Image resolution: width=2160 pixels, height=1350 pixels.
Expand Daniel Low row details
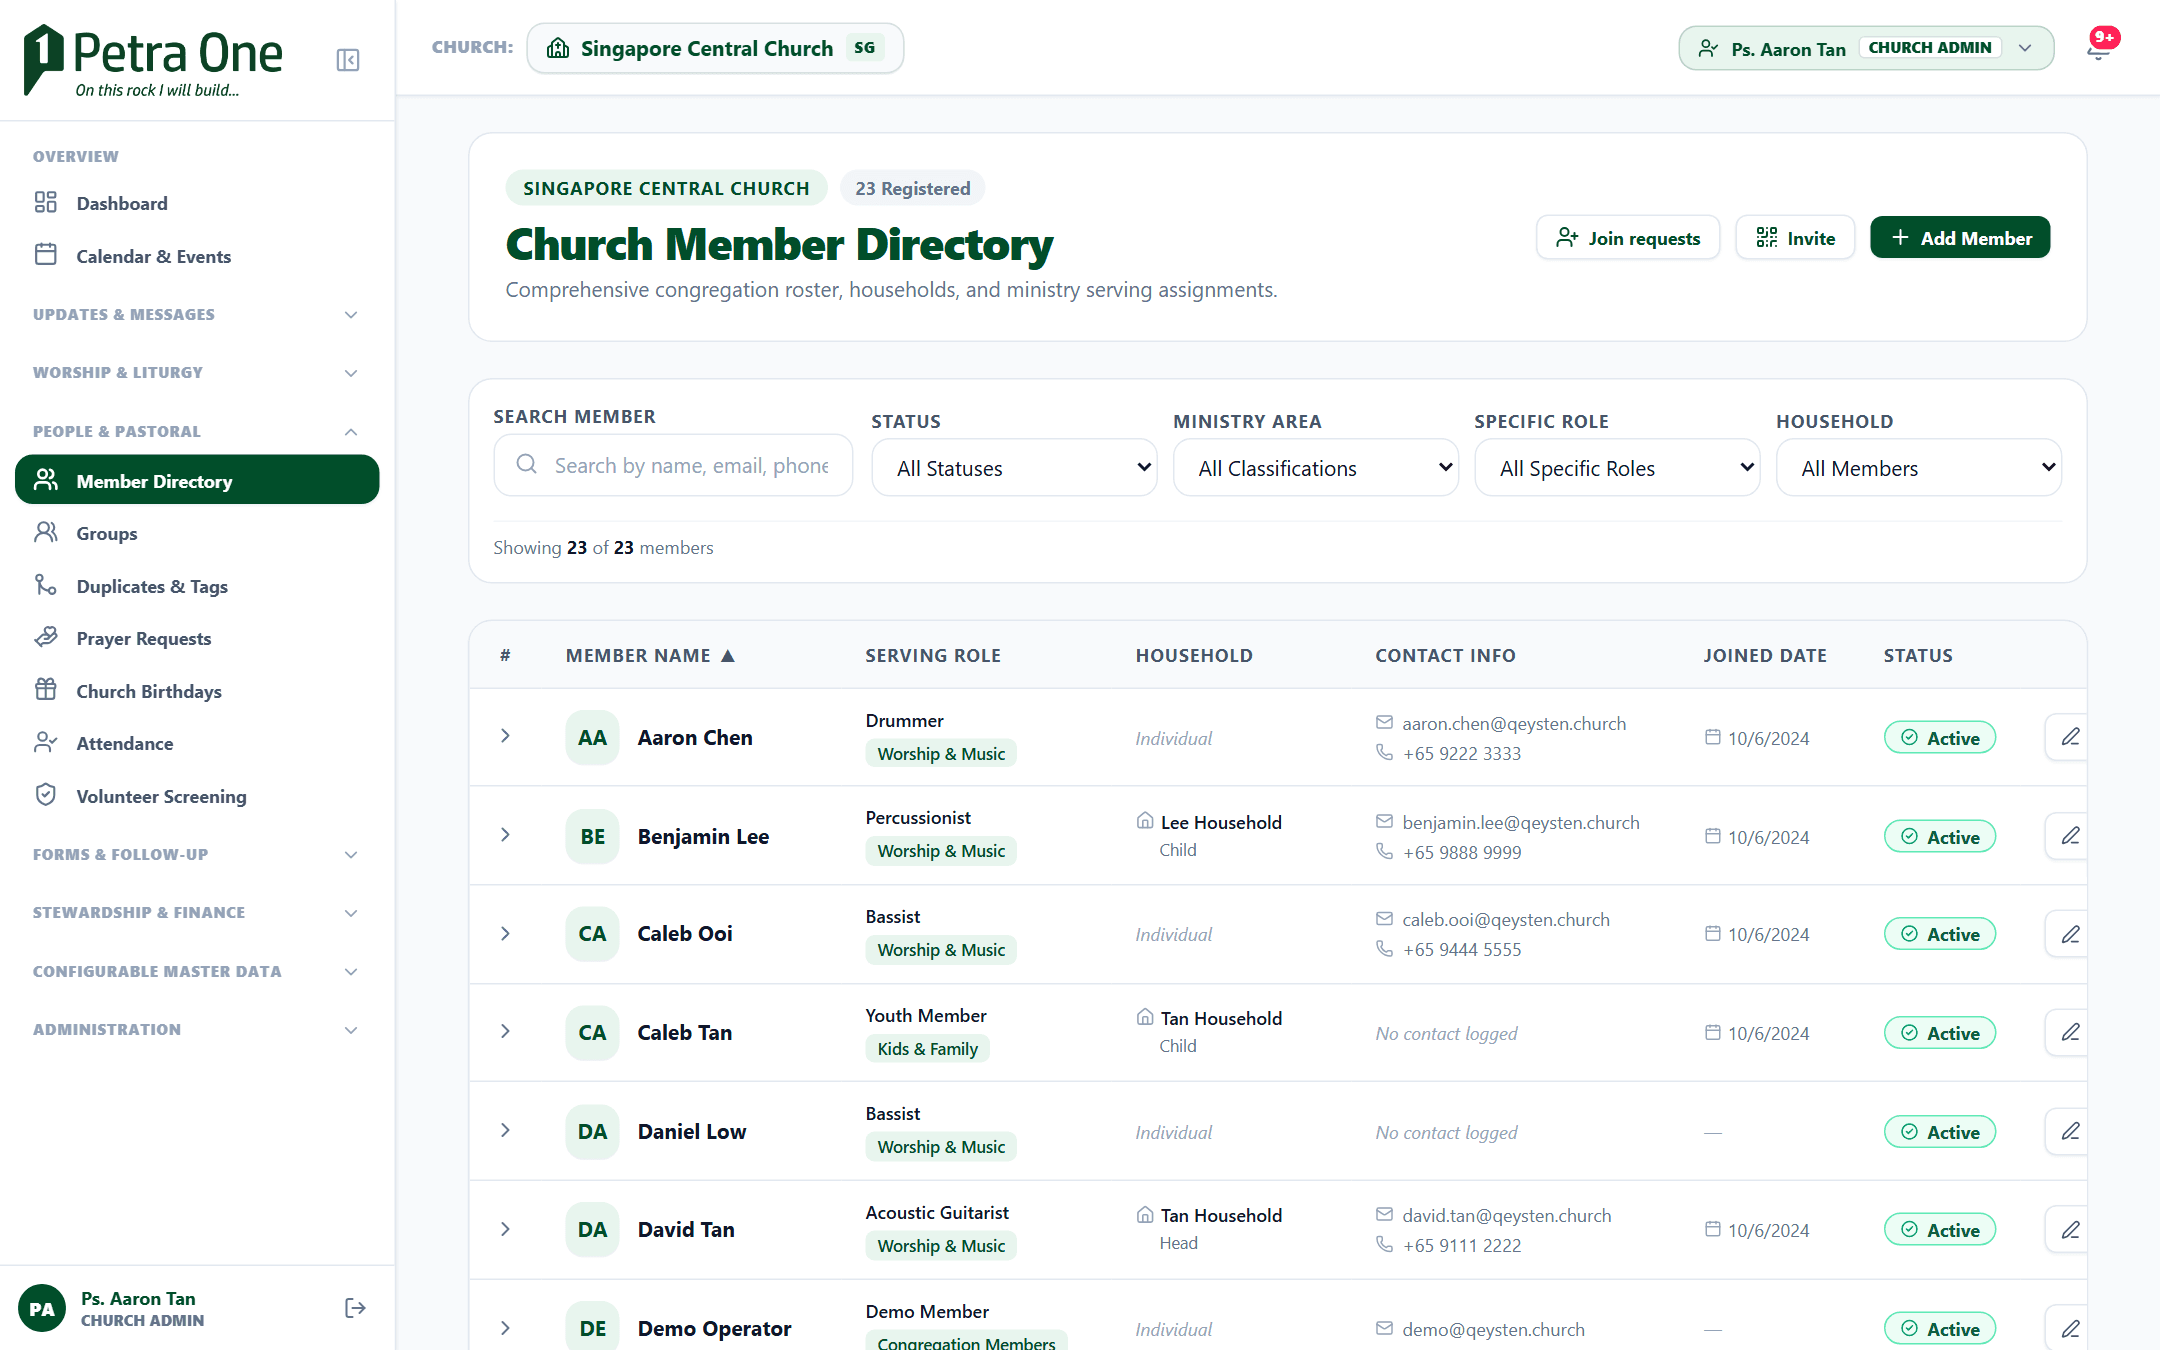[505, 1130]
